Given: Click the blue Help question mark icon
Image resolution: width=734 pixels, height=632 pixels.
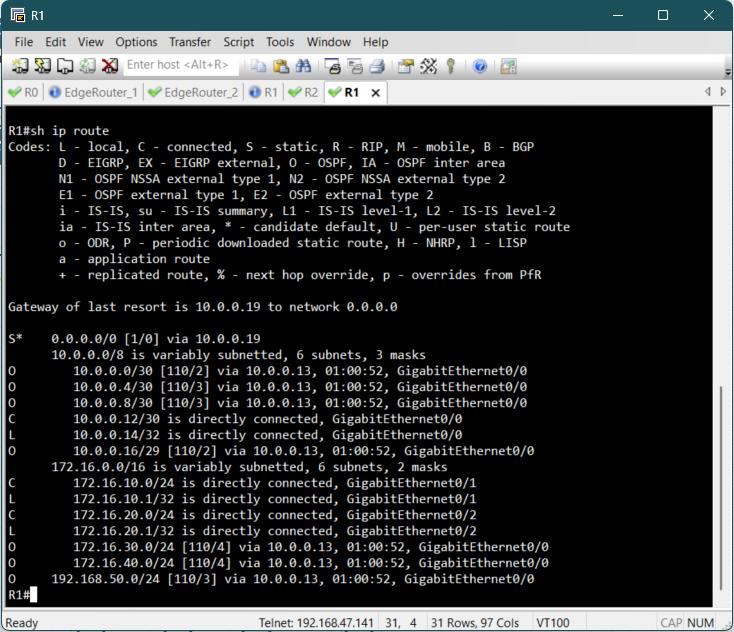Looking at the screenshot, I should click(479, 66).
